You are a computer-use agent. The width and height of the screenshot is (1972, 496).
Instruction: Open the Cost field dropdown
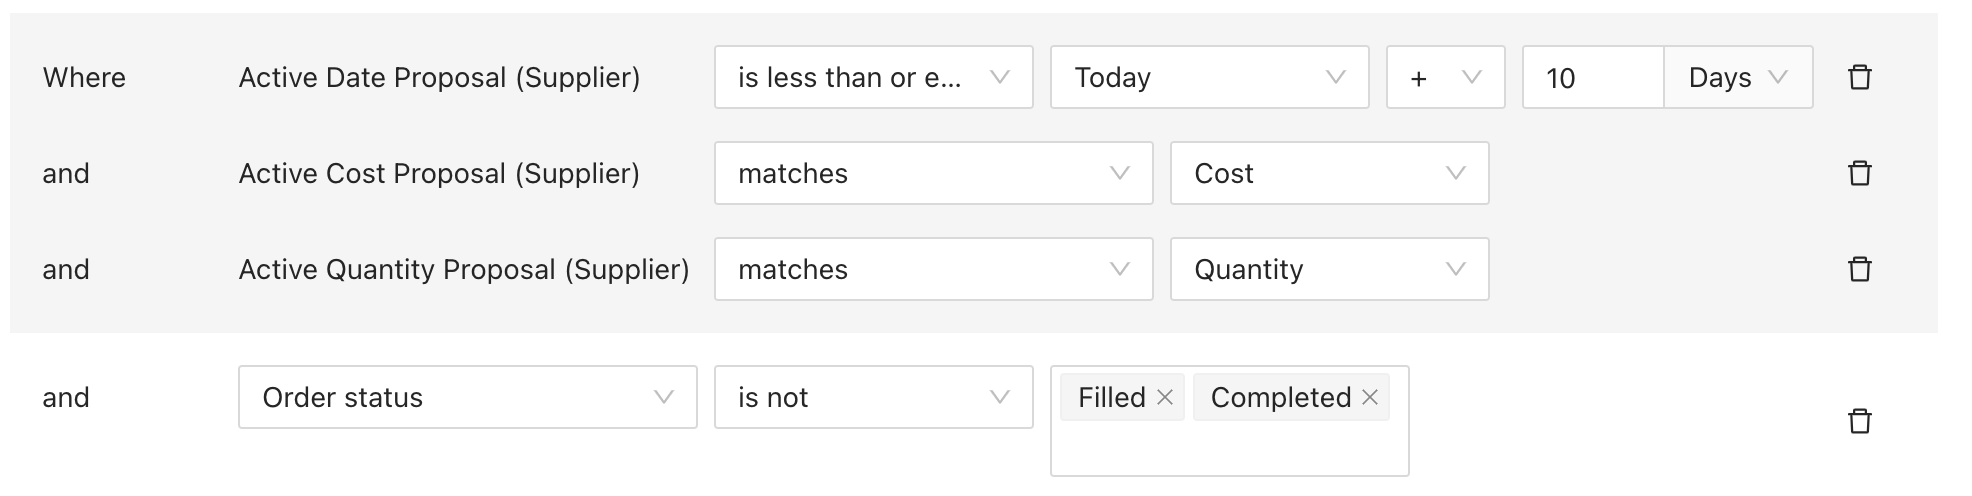tap(1329, 173)
